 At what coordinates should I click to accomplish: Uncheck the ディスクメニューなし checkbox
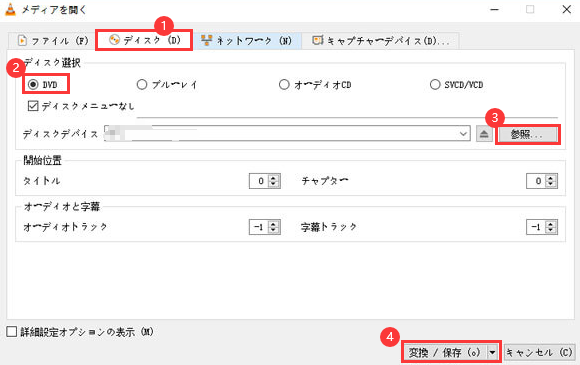[33, 106]
